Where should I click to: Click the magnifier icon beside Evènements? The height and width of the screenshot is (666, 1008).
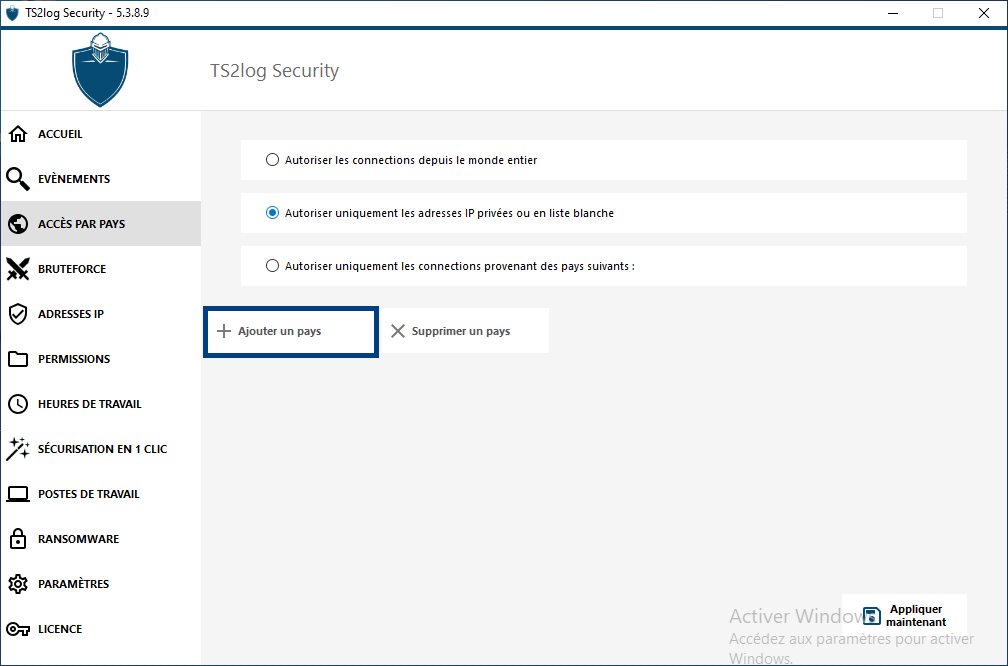pos(18,179)
